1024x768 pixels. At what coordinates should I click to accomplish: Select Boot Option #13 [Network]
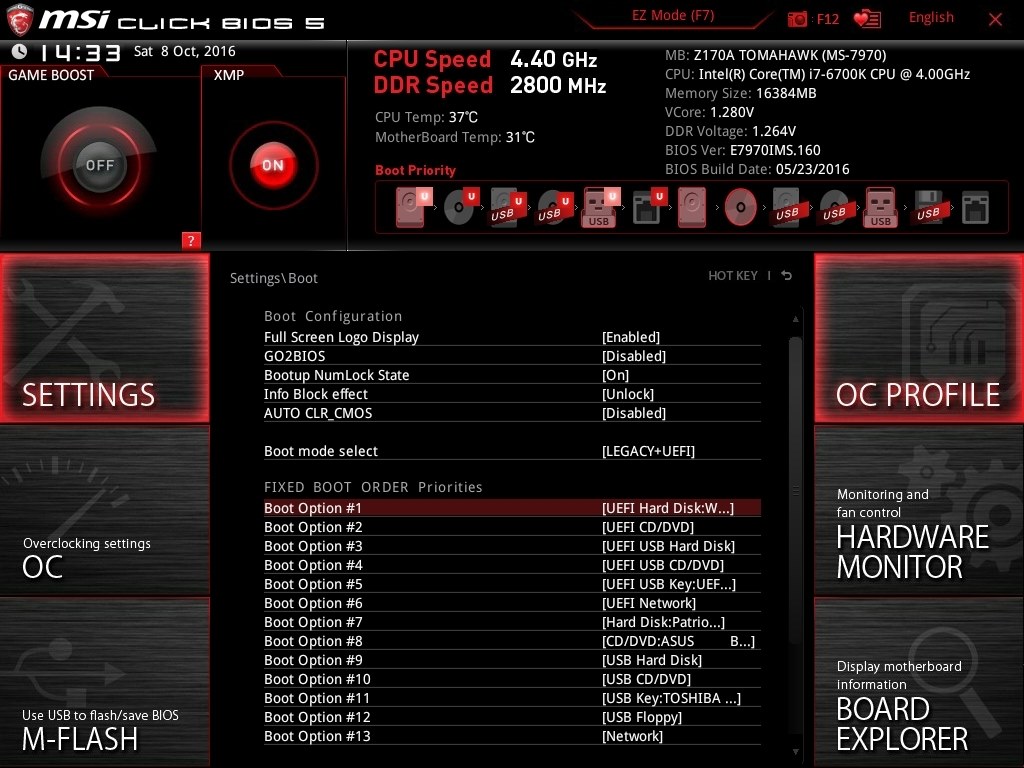pyautogui.click(x=512, y=735)
